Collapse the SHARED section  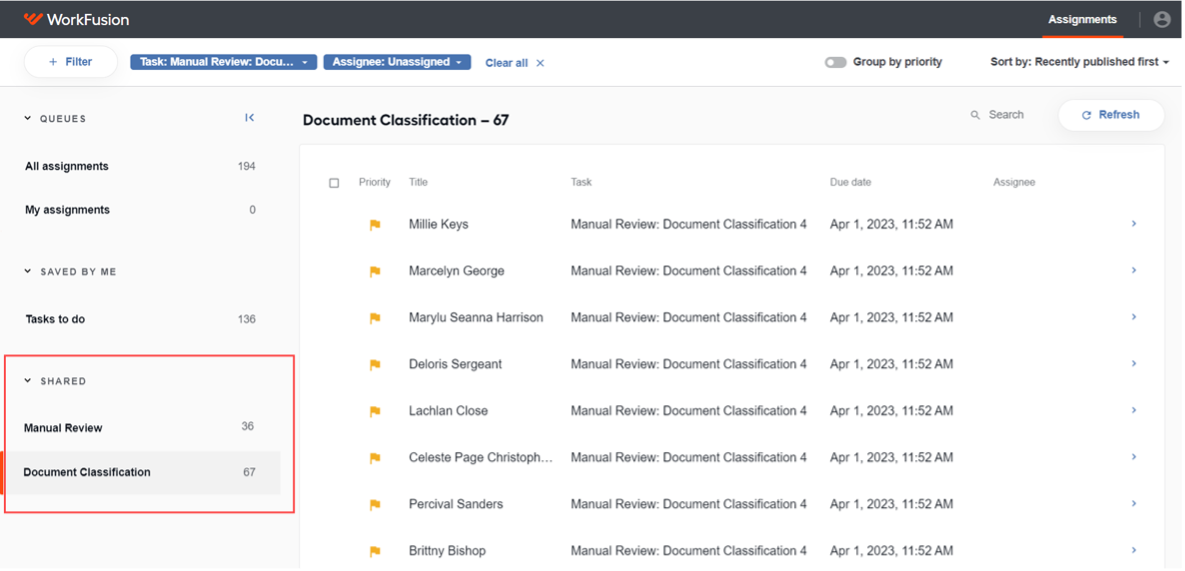click(28, 381)
